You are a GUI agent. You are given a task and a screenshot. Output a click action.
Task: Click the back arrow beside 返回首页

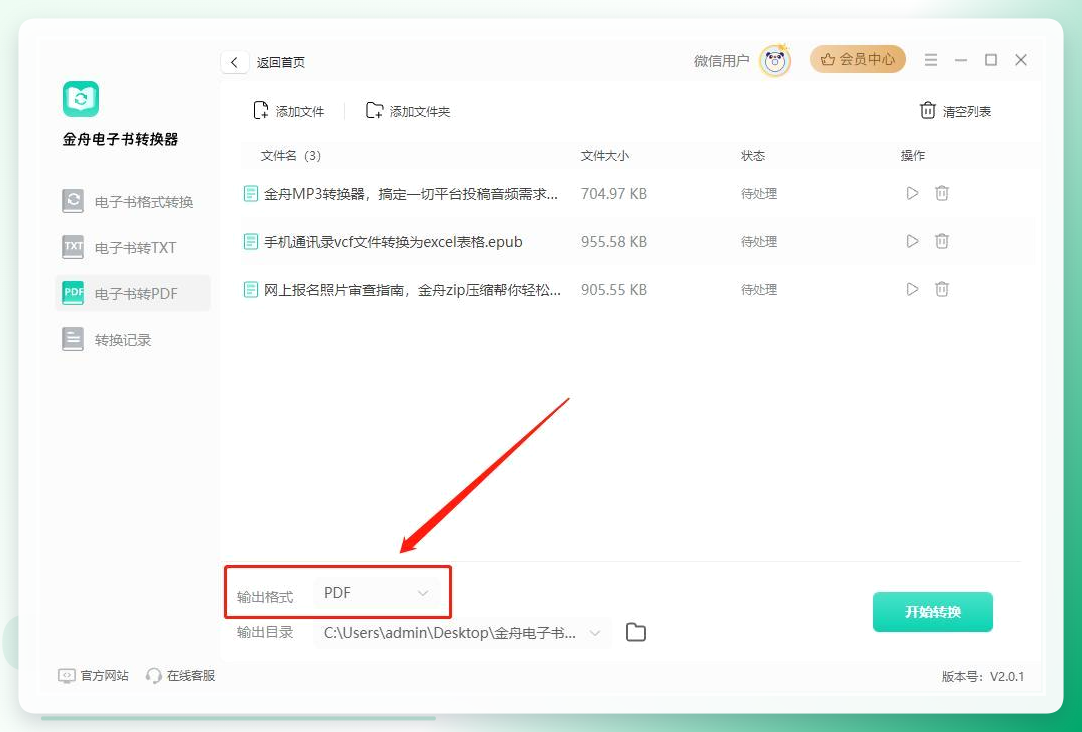235,62
